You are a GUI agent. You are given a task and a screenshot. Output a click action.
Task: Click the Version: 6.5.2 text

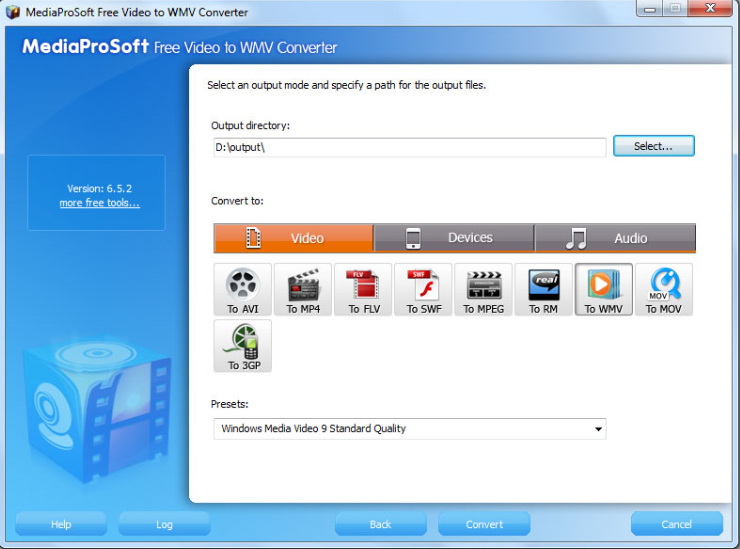pos(100,188)
